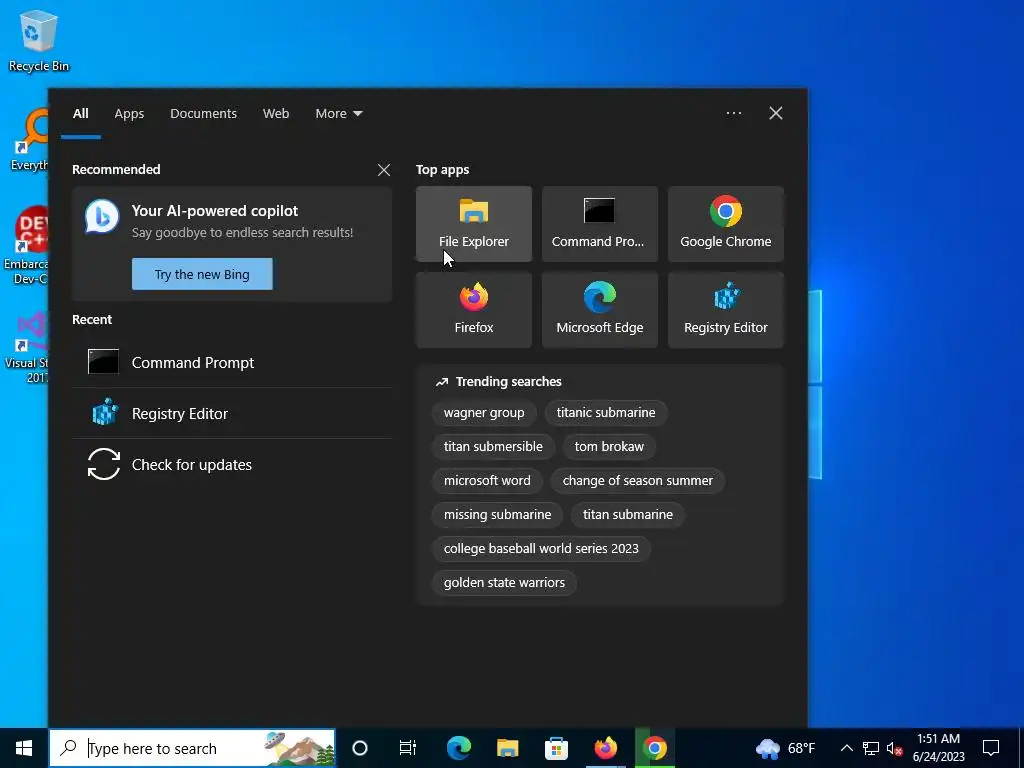This screenshot has height=768, width=1024.
Task: Click the search highlights image in search box
Action: 299,748
